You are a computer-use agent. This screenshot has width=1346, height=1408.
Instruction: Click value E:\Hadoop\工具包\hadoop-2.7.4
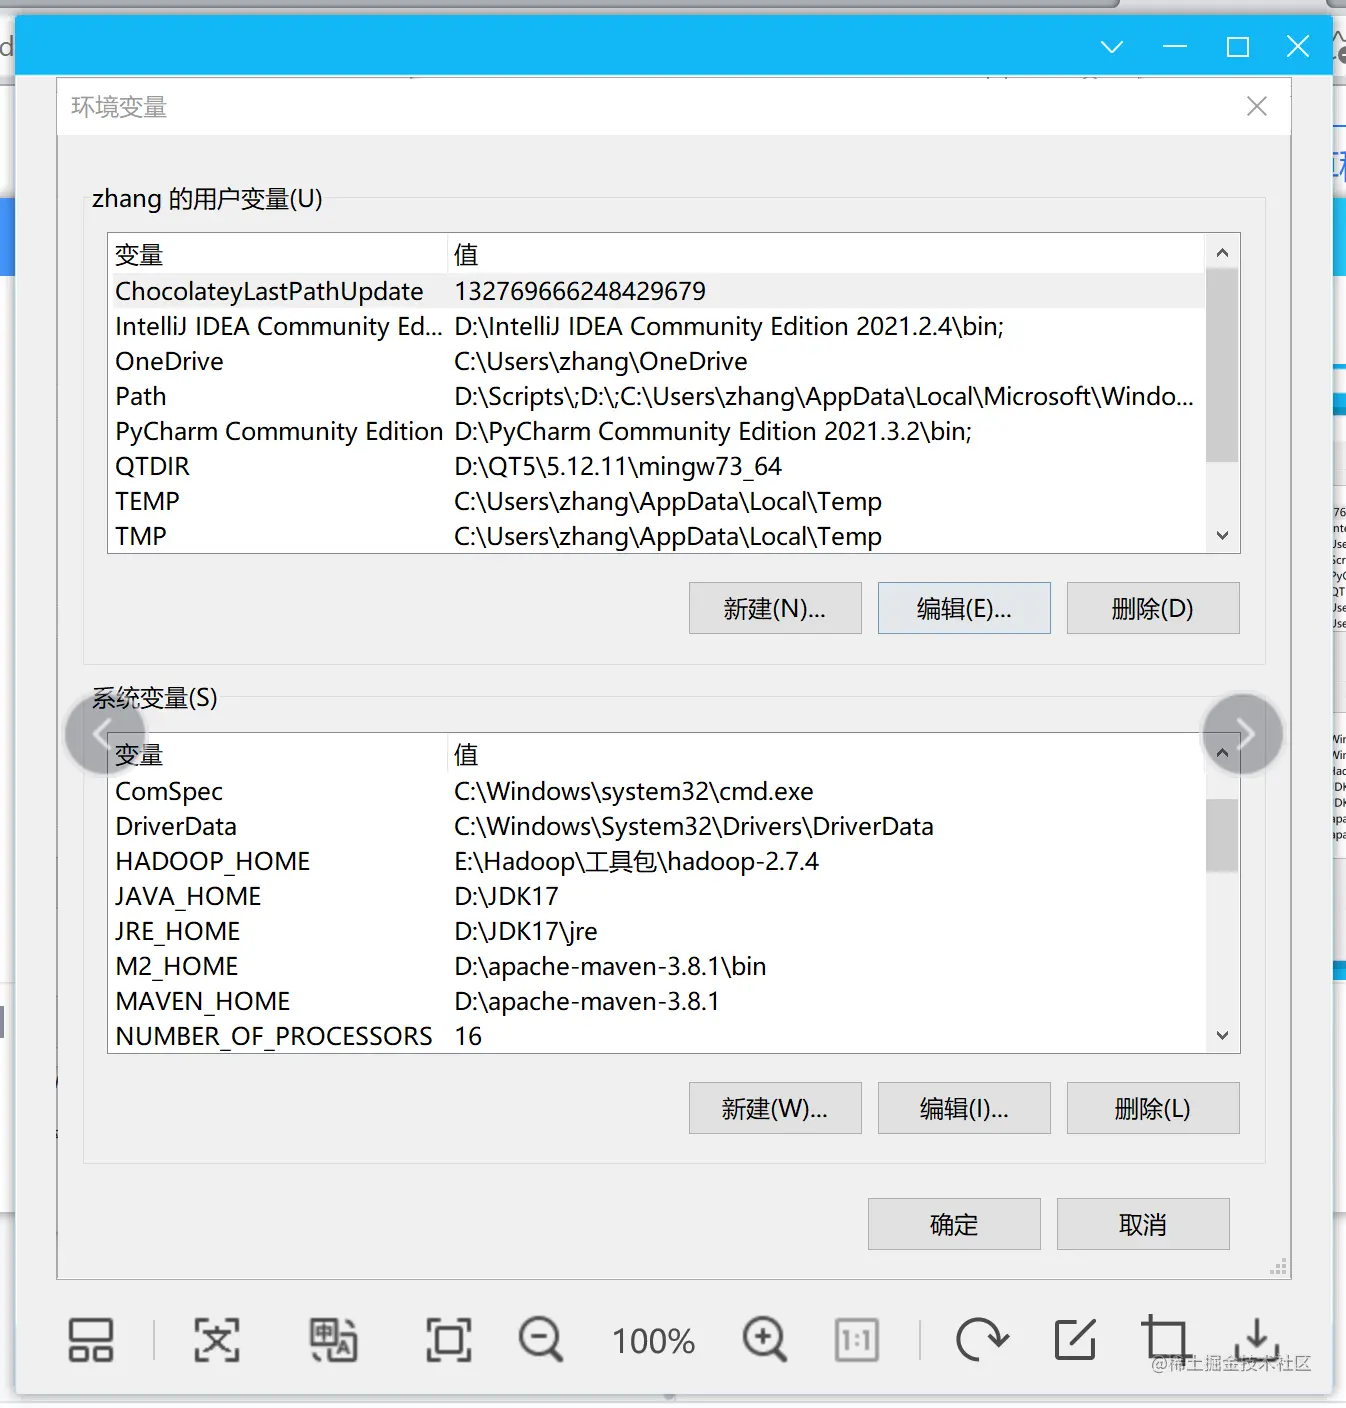coord(636,861)
